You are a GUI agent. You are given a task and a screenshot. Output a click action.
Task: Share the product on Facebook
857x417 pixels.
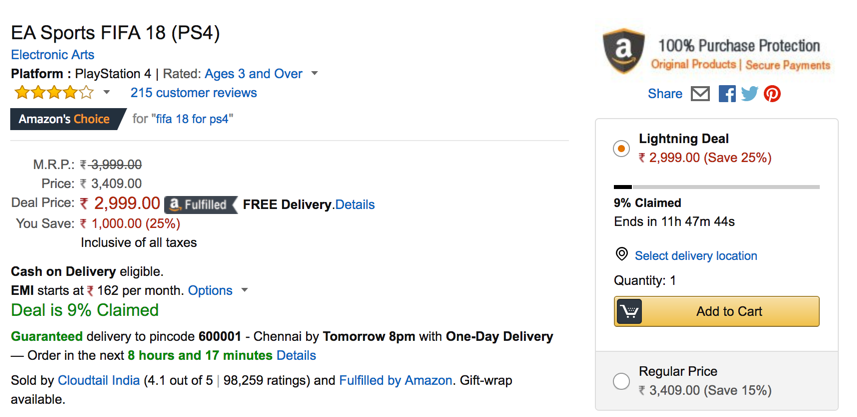click(x=727, y=94)
